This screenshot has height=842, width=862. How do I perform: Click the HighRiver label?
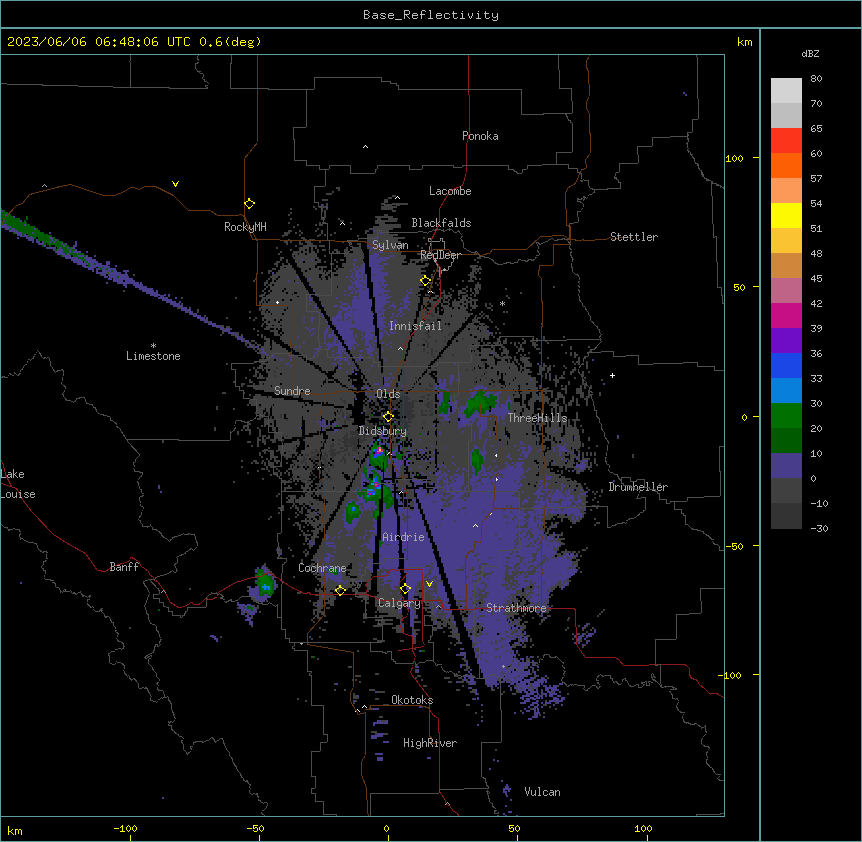click(x=430, y=743)
